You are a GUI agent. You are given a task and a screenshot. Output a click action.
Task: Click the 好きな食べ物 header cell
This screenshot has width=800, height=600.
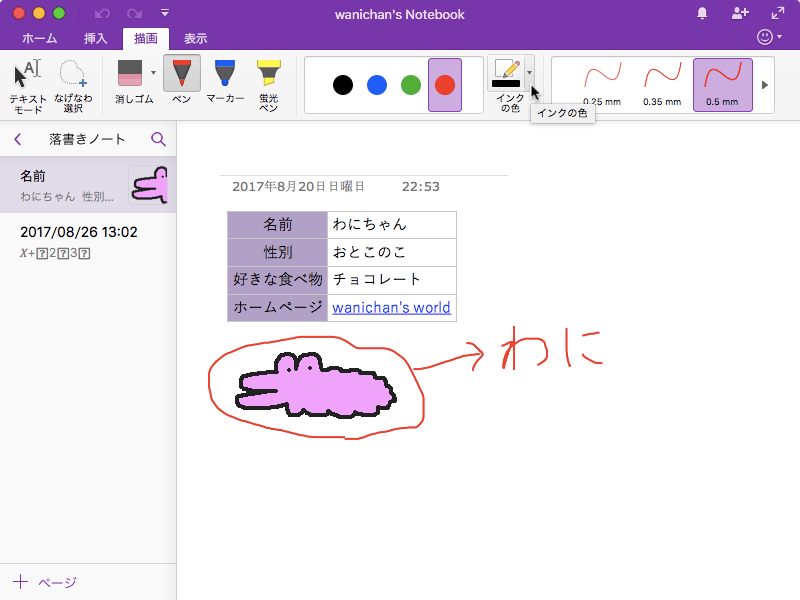coord(277,280)
